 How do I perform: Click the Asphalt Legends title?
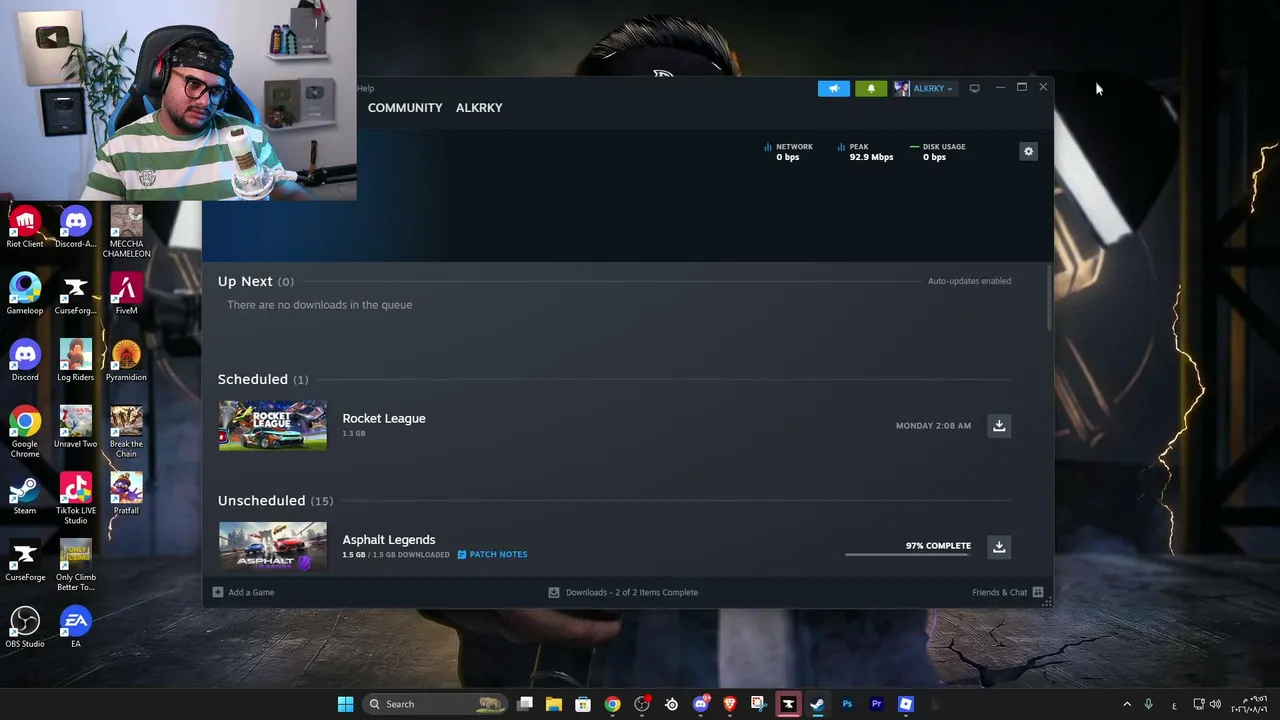389,539
